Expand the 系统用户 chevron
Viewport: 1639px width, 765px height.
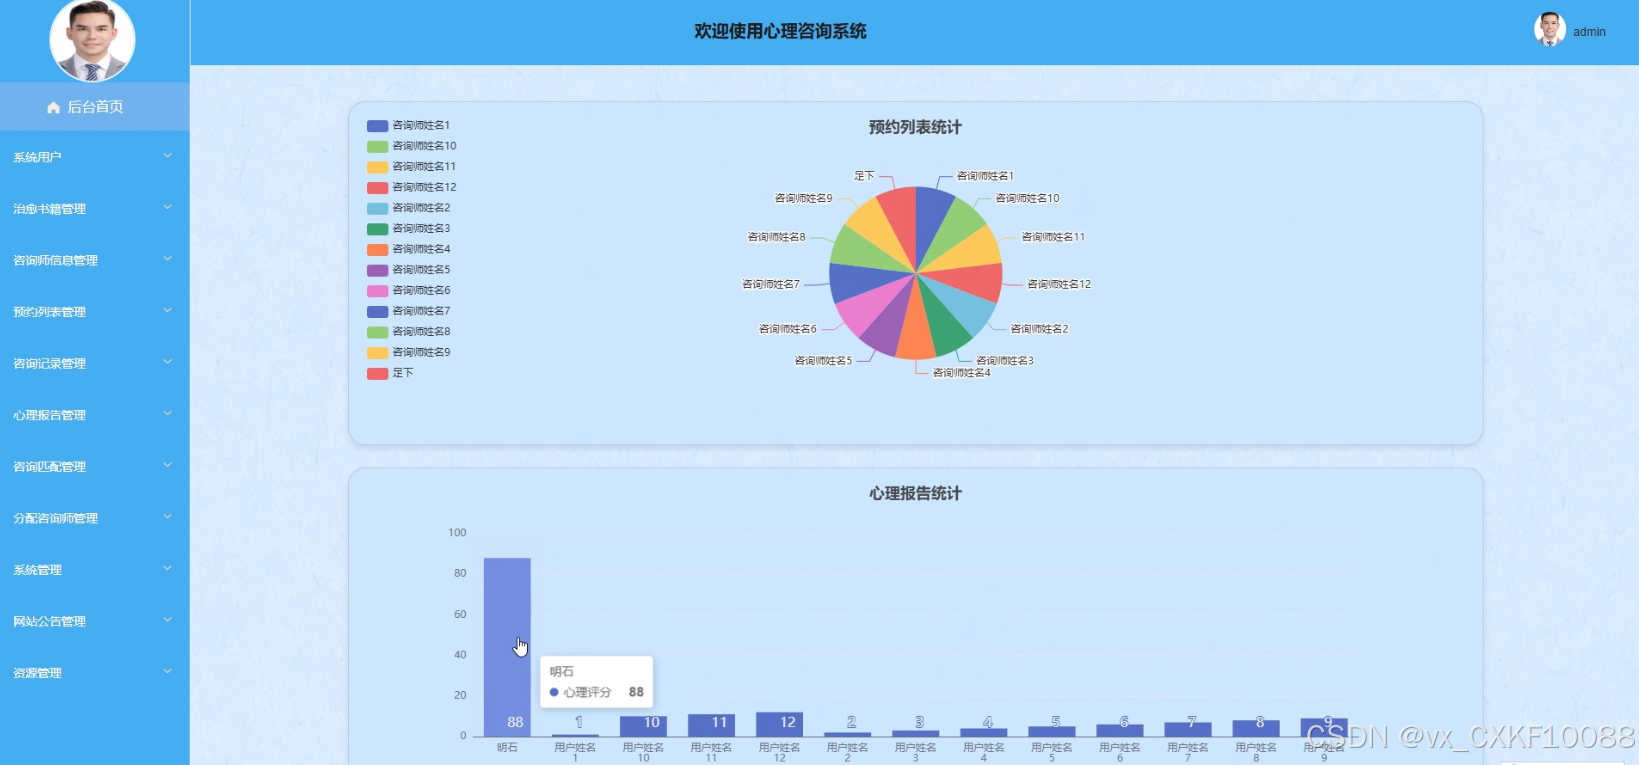click(168, 156)
